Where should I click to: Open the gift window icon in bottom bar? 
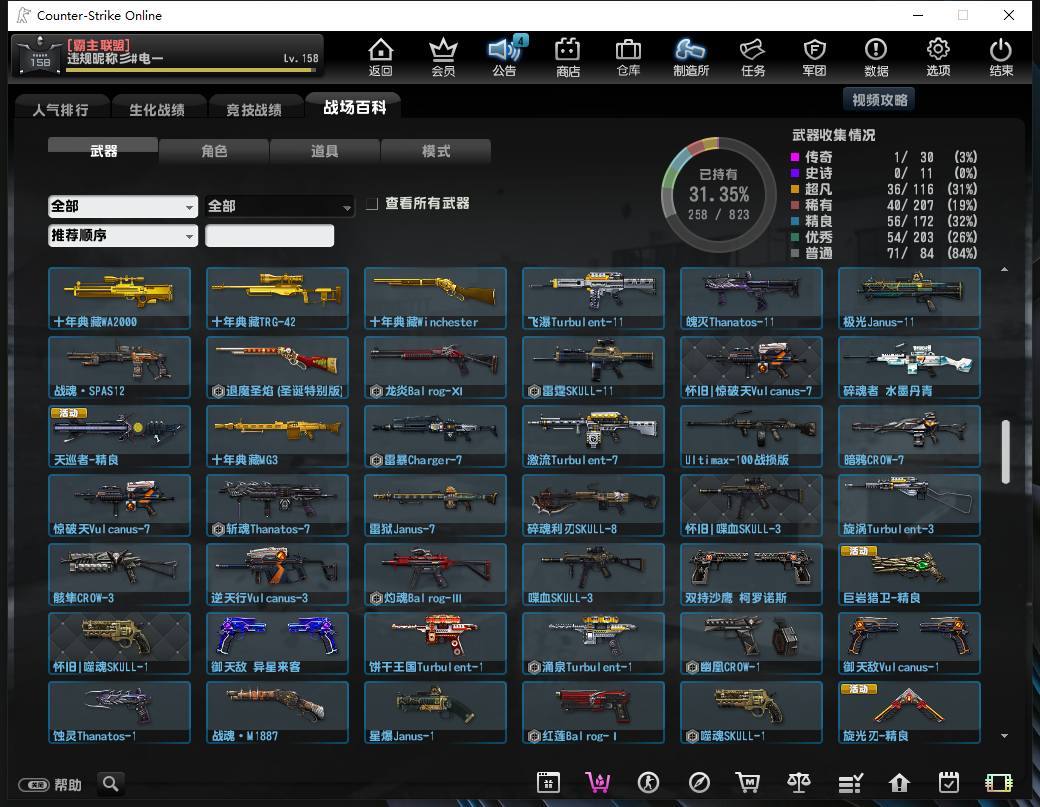pyautogui.click(x=549, y=783)
